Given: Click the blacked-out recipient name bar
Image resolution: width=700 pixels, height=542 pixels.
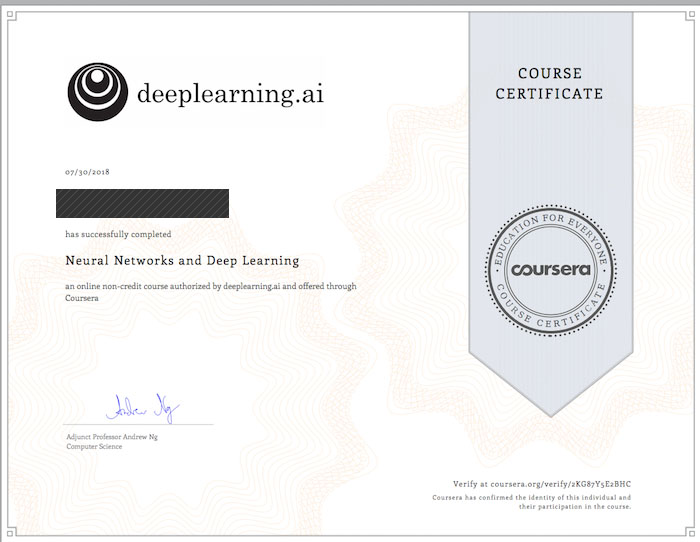Looking at the screenshot, I should click(142, 204).
